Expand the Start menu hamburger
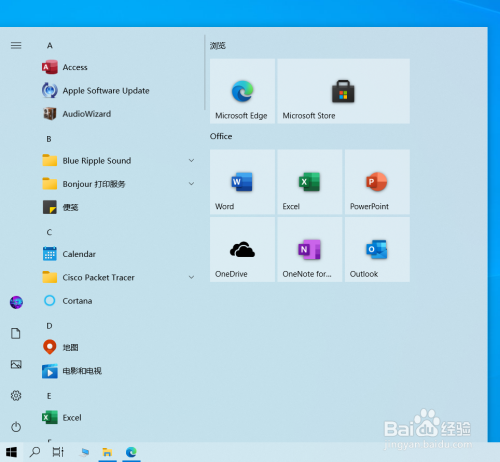The width and height of the screenshot is (500, 462). (x=16, y=45)
